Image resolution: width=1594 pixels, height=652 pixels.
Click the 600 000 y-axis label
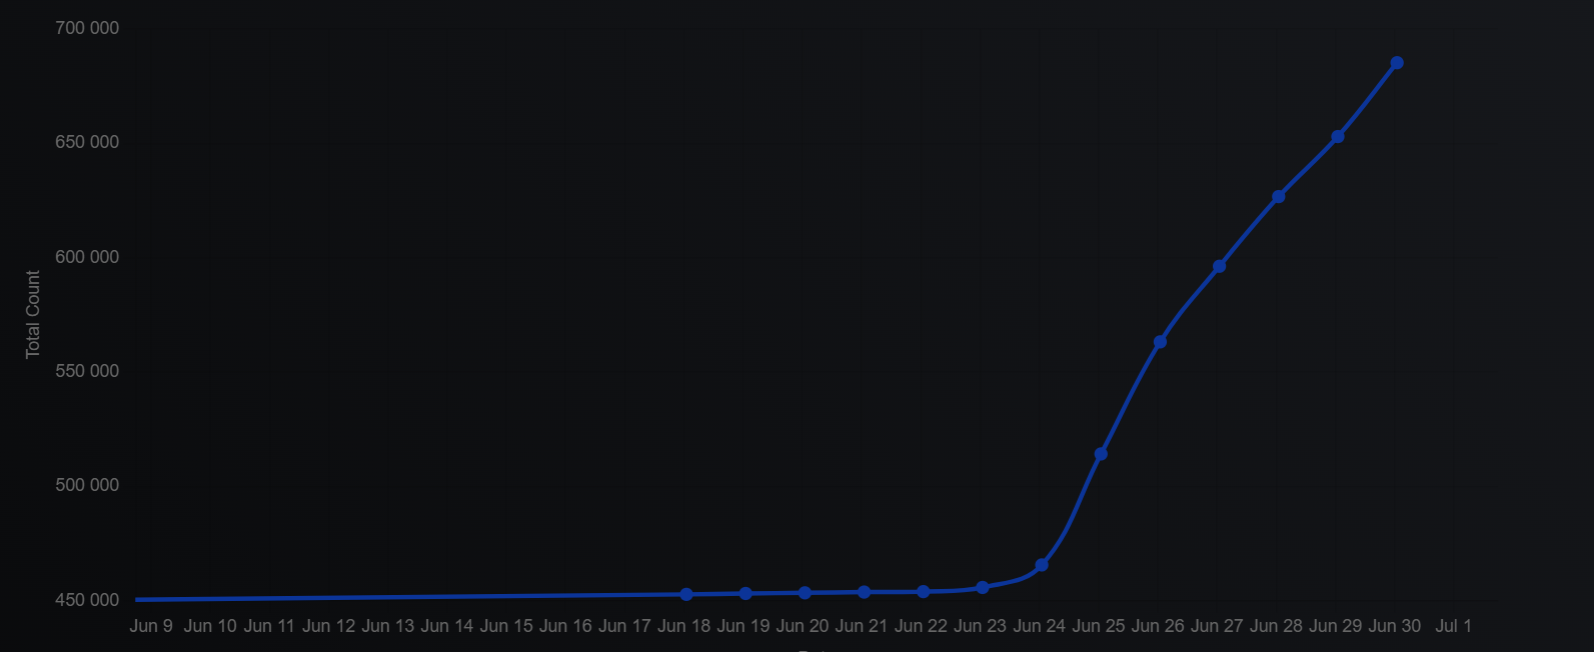click(87, 257)
